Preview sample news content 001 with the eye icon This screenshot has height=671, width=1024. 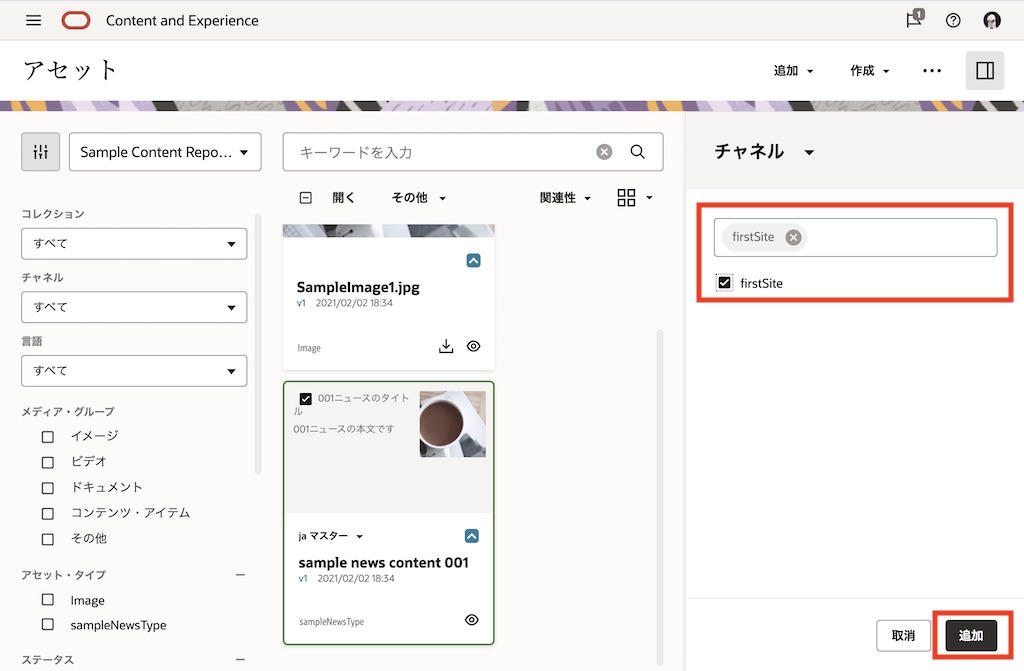tap(472, 620)
